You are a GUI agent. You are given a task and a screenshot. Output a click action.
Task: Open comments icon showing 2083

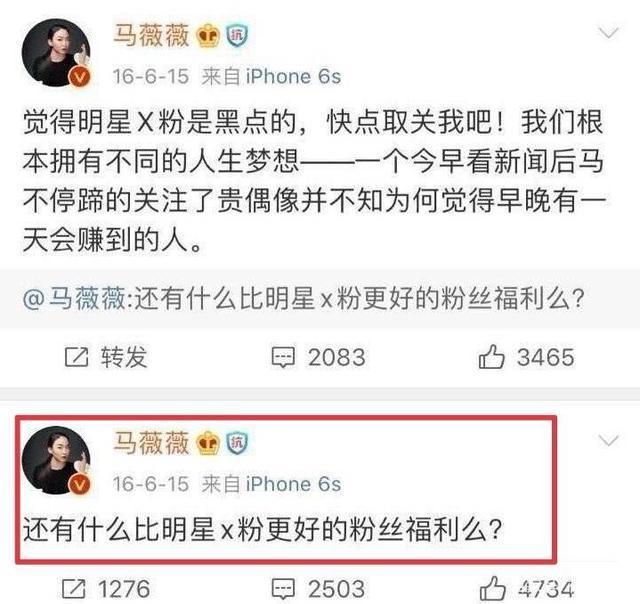tap(283, 358)
